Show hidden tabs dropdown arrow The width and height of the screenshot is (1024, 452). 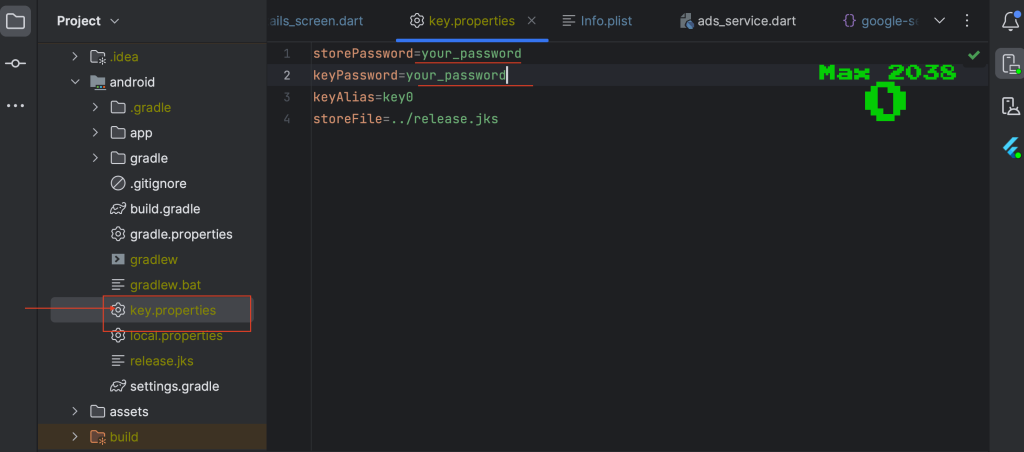point(940,21)
